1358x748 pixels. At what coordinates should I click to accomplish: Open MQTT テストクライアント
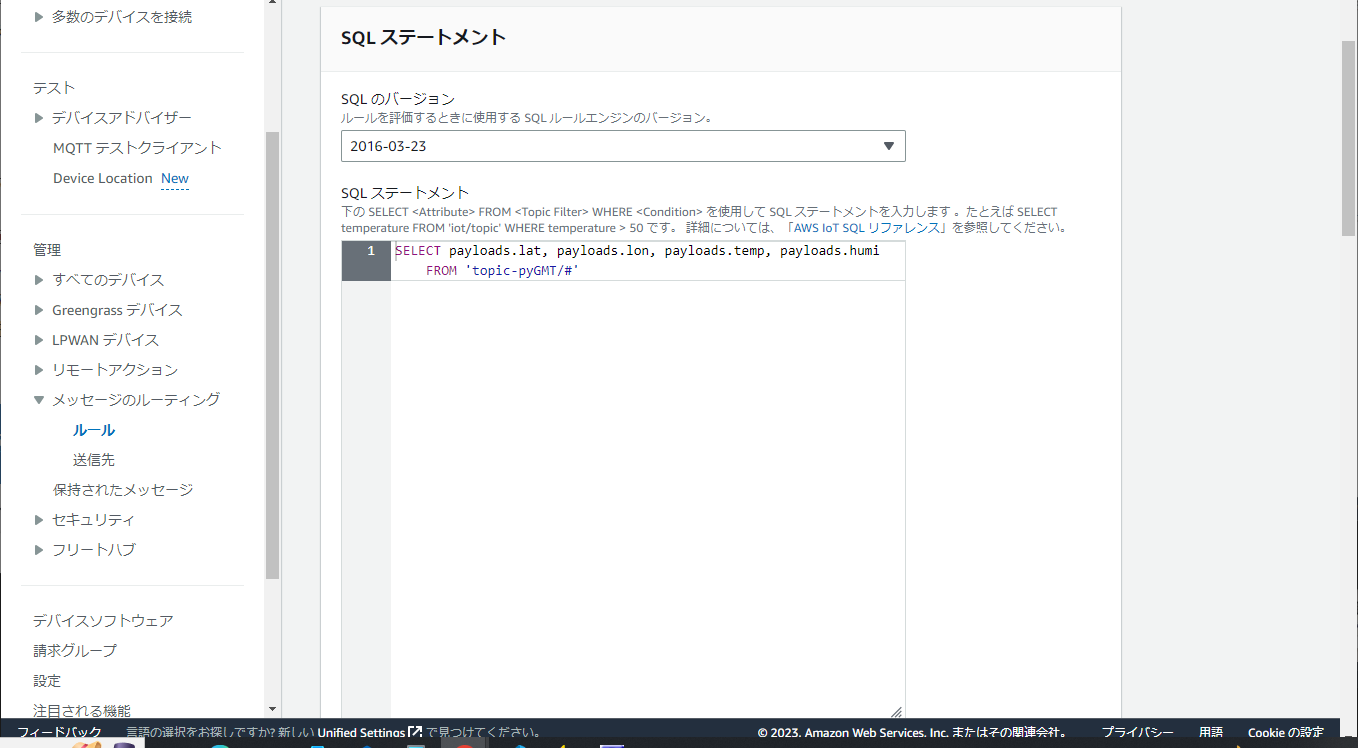coord(137,148)
